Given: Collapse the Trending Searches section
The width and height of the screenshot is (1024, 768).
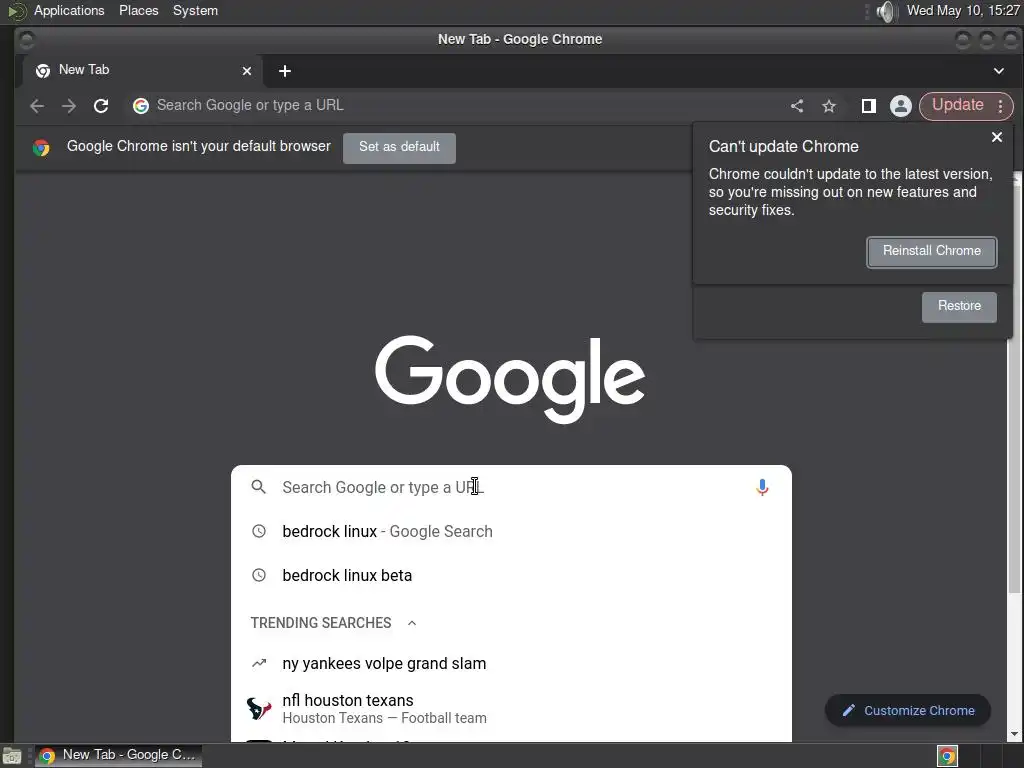Looking at the screenshot, I should tap(412, 623).
